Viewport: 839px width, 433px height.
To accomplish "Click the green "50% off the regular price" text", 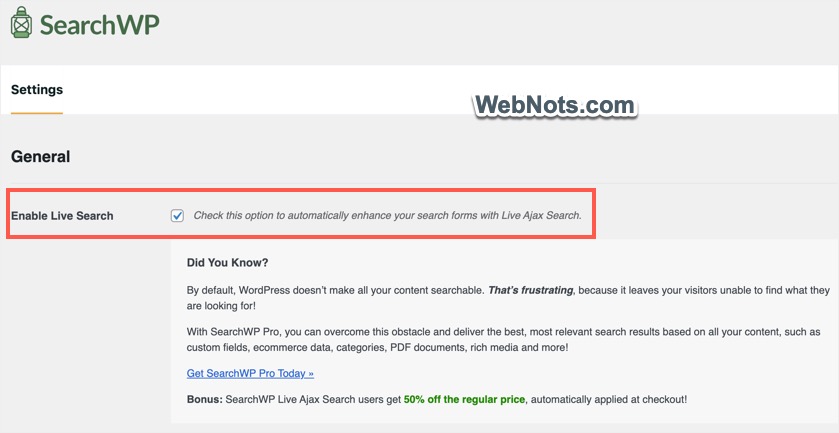I will click(x=464, y=399).
